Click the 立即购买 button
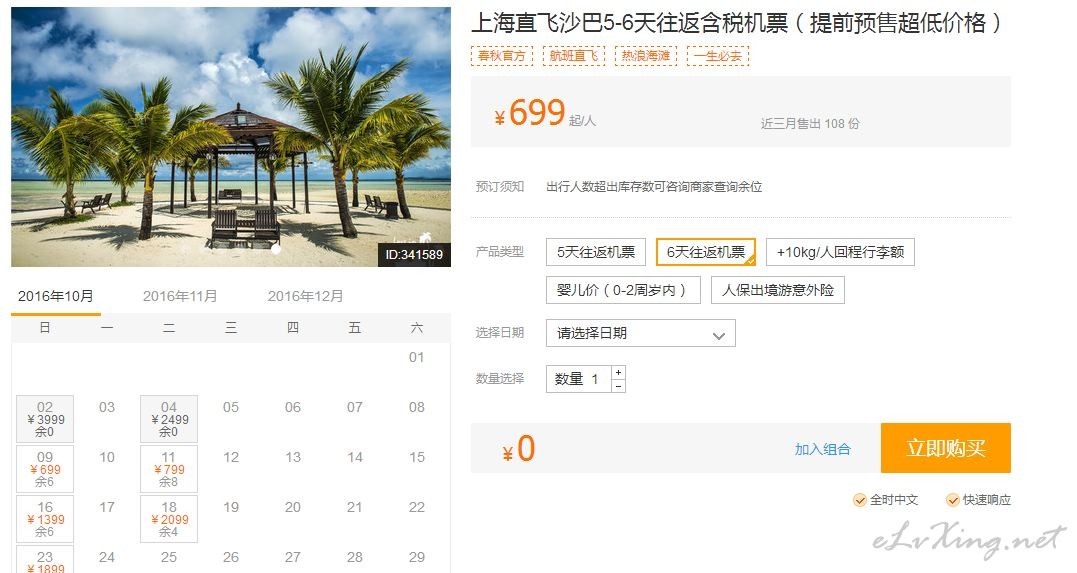 pos(946,448)
